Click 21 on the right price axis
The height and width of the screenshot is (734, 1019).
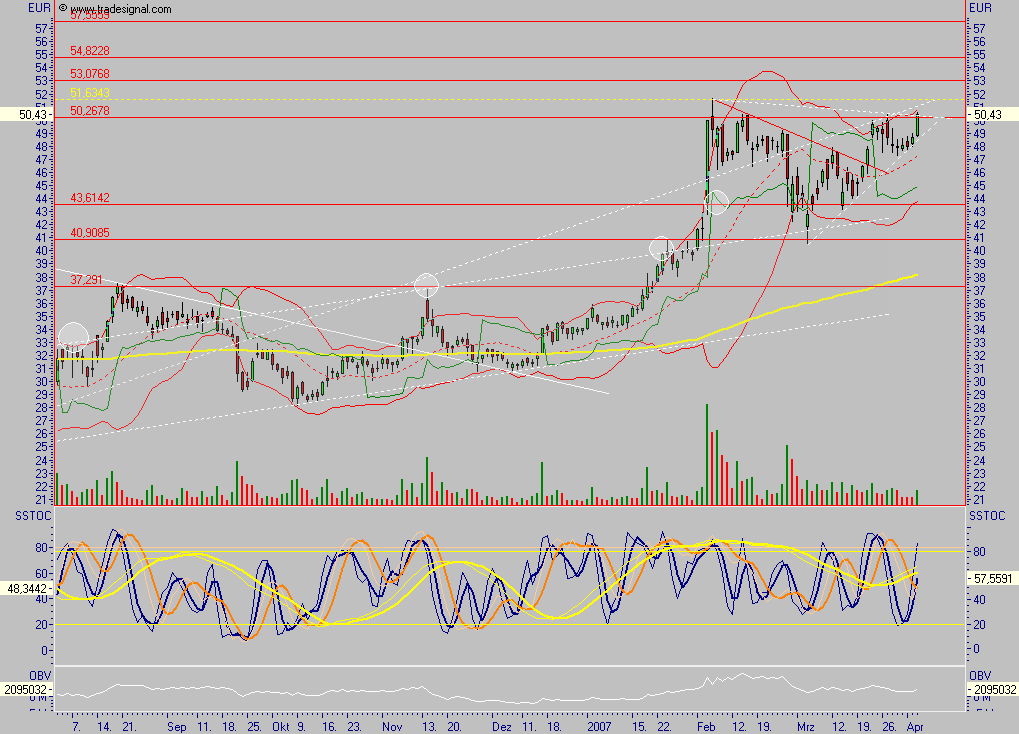979,500
